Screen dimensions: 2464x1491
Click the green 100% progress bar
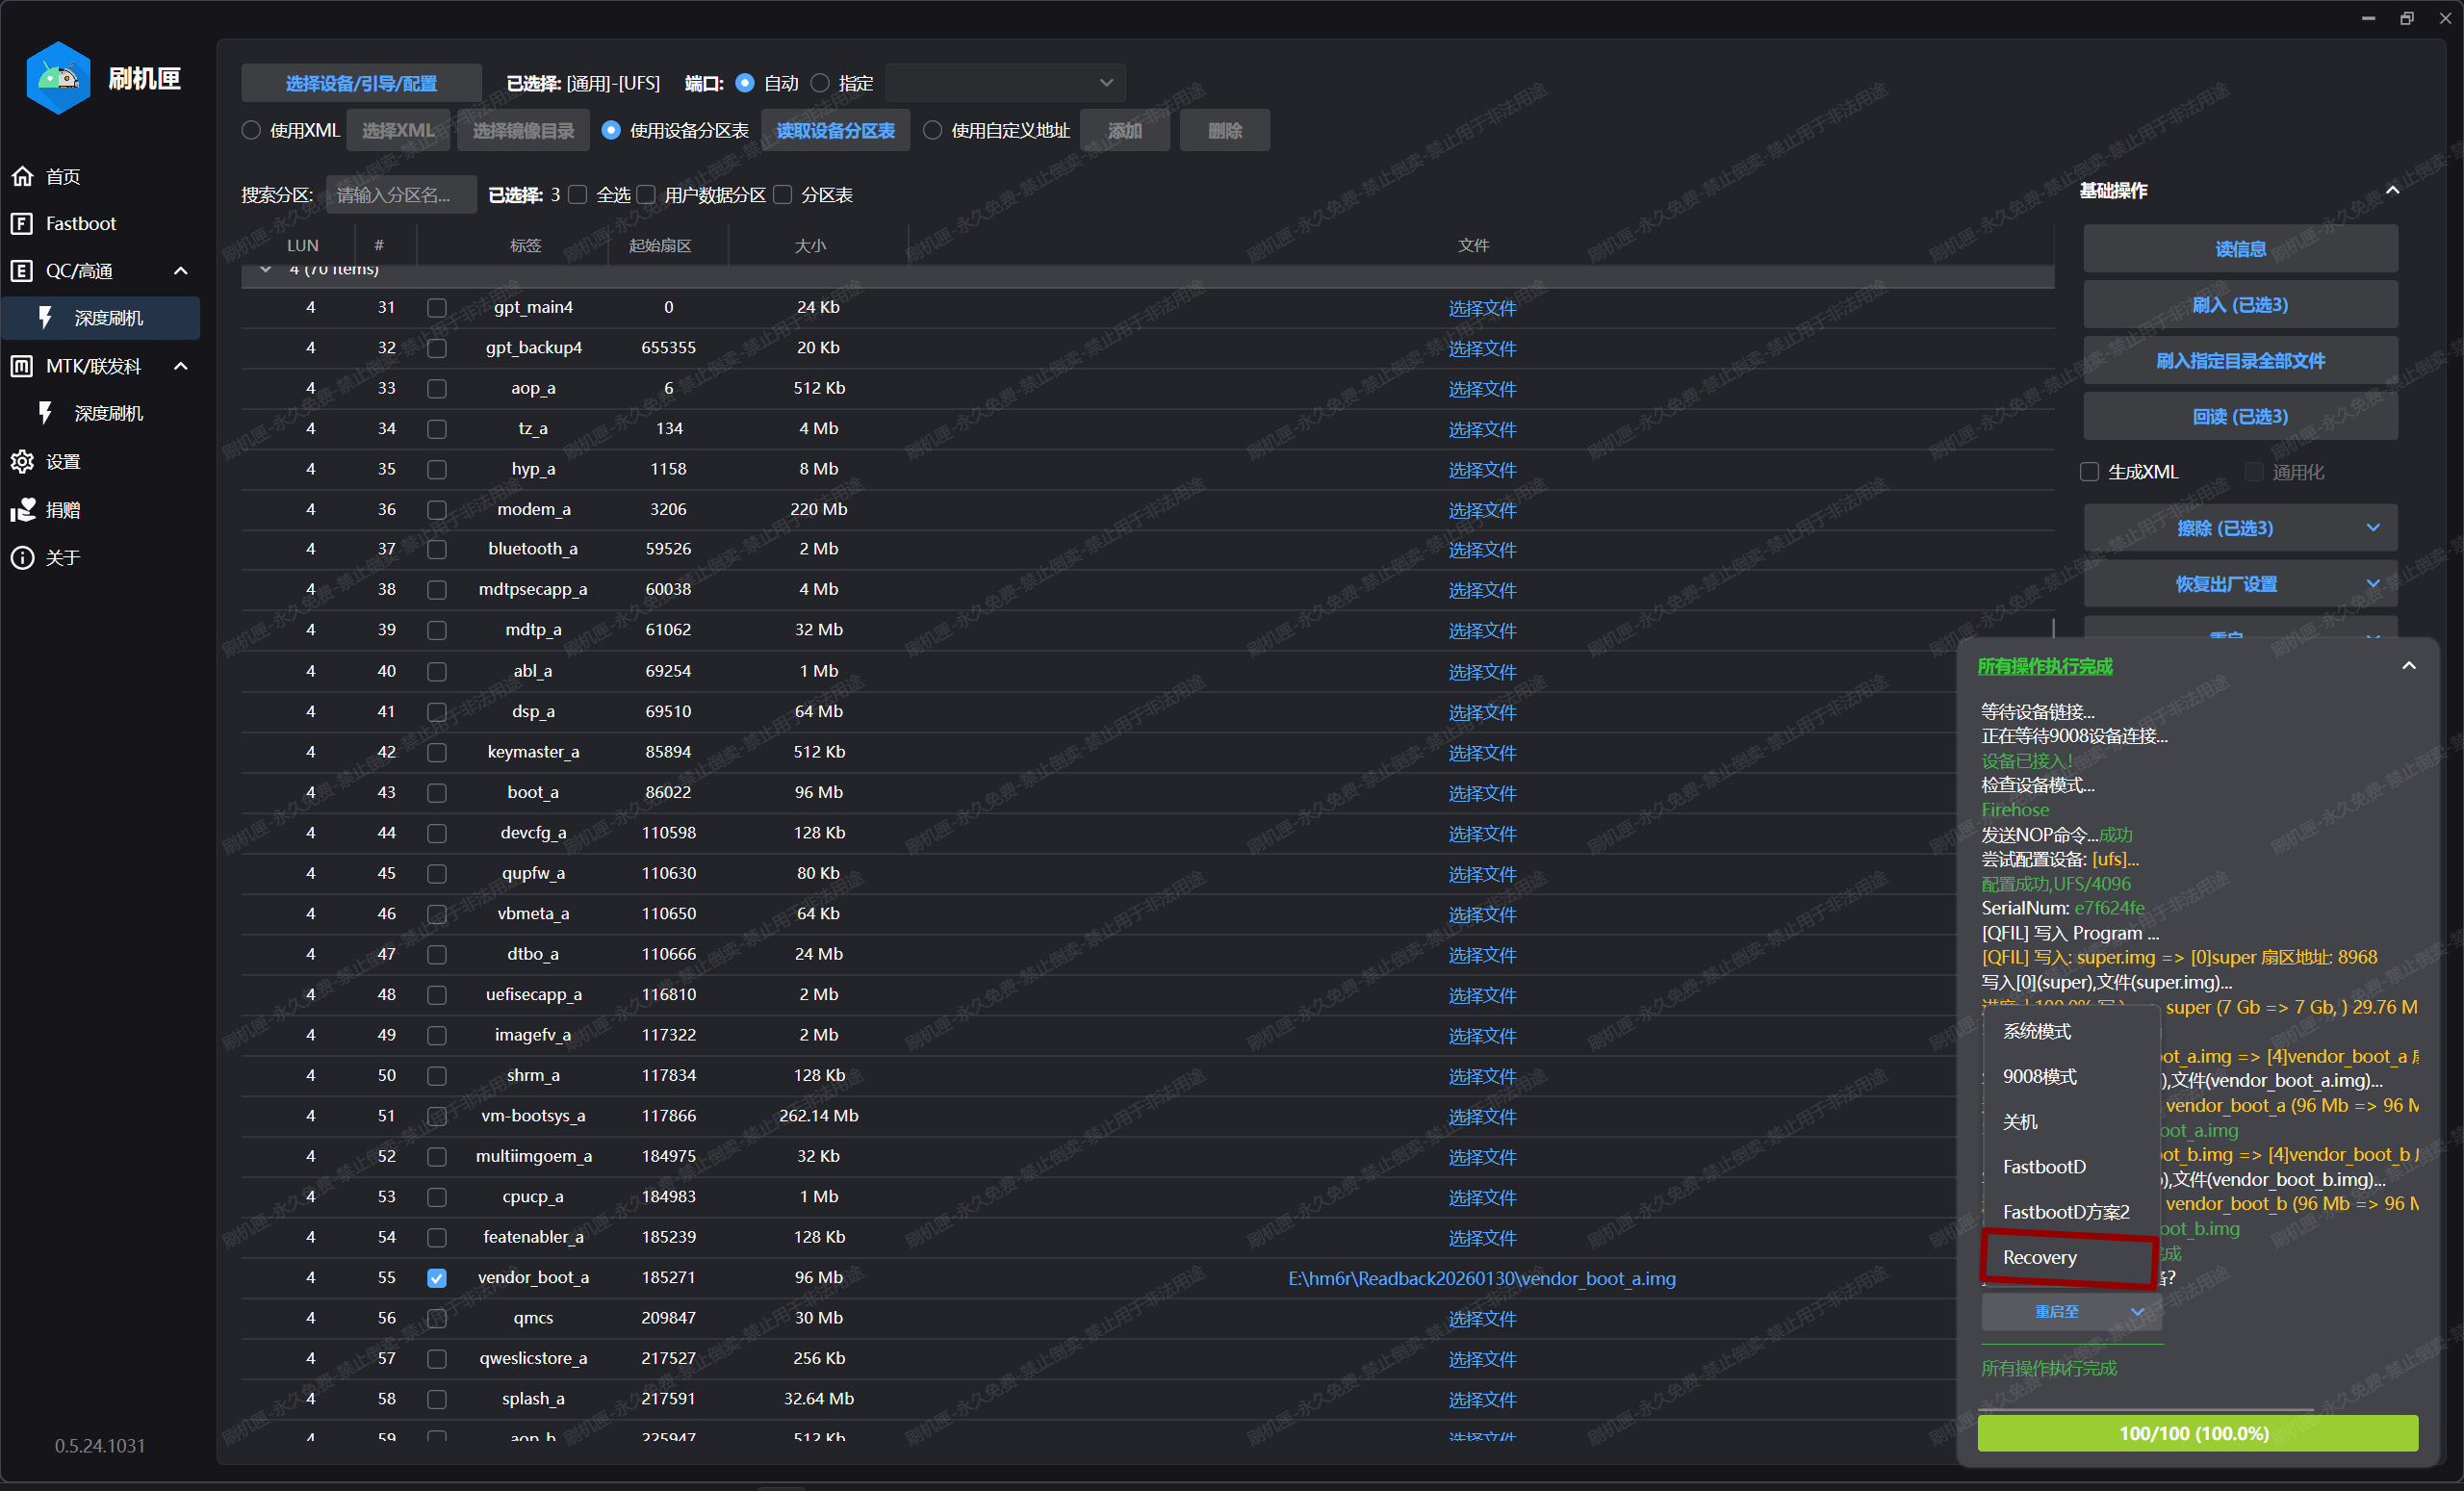click(x=2197, y=1433)
